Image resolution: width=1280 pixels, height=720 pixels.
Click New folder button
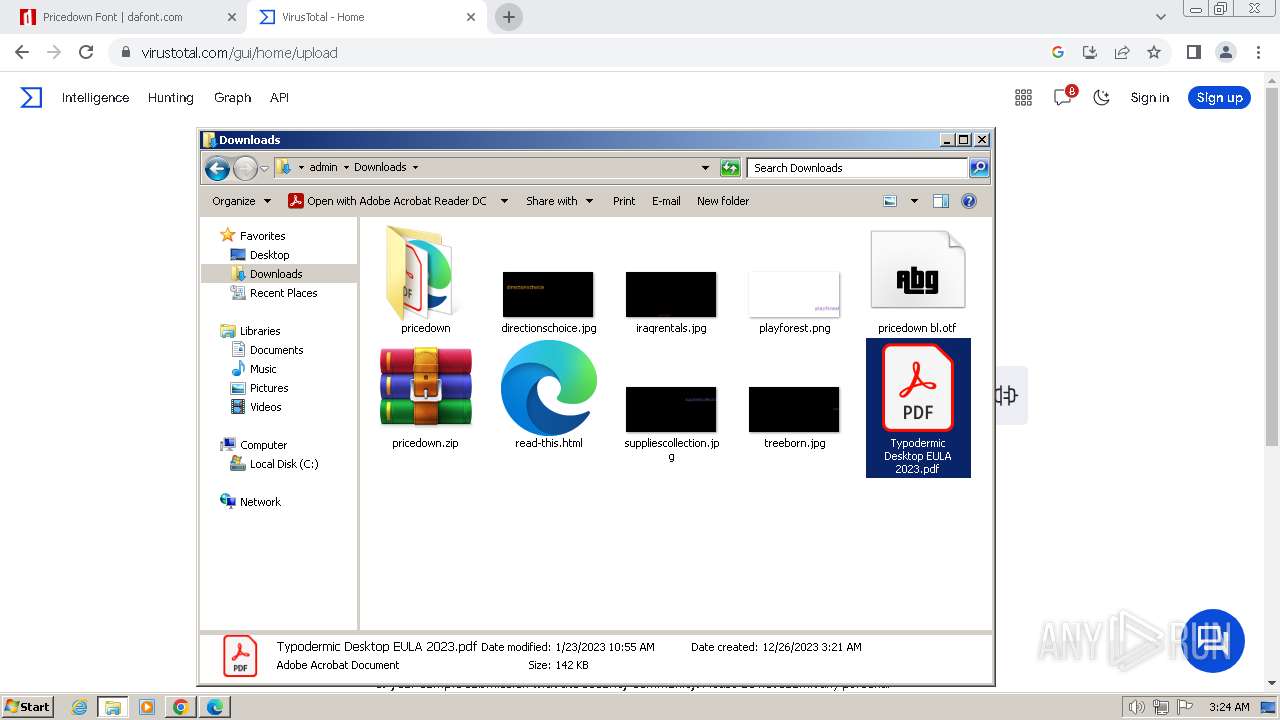coord(723,201)
